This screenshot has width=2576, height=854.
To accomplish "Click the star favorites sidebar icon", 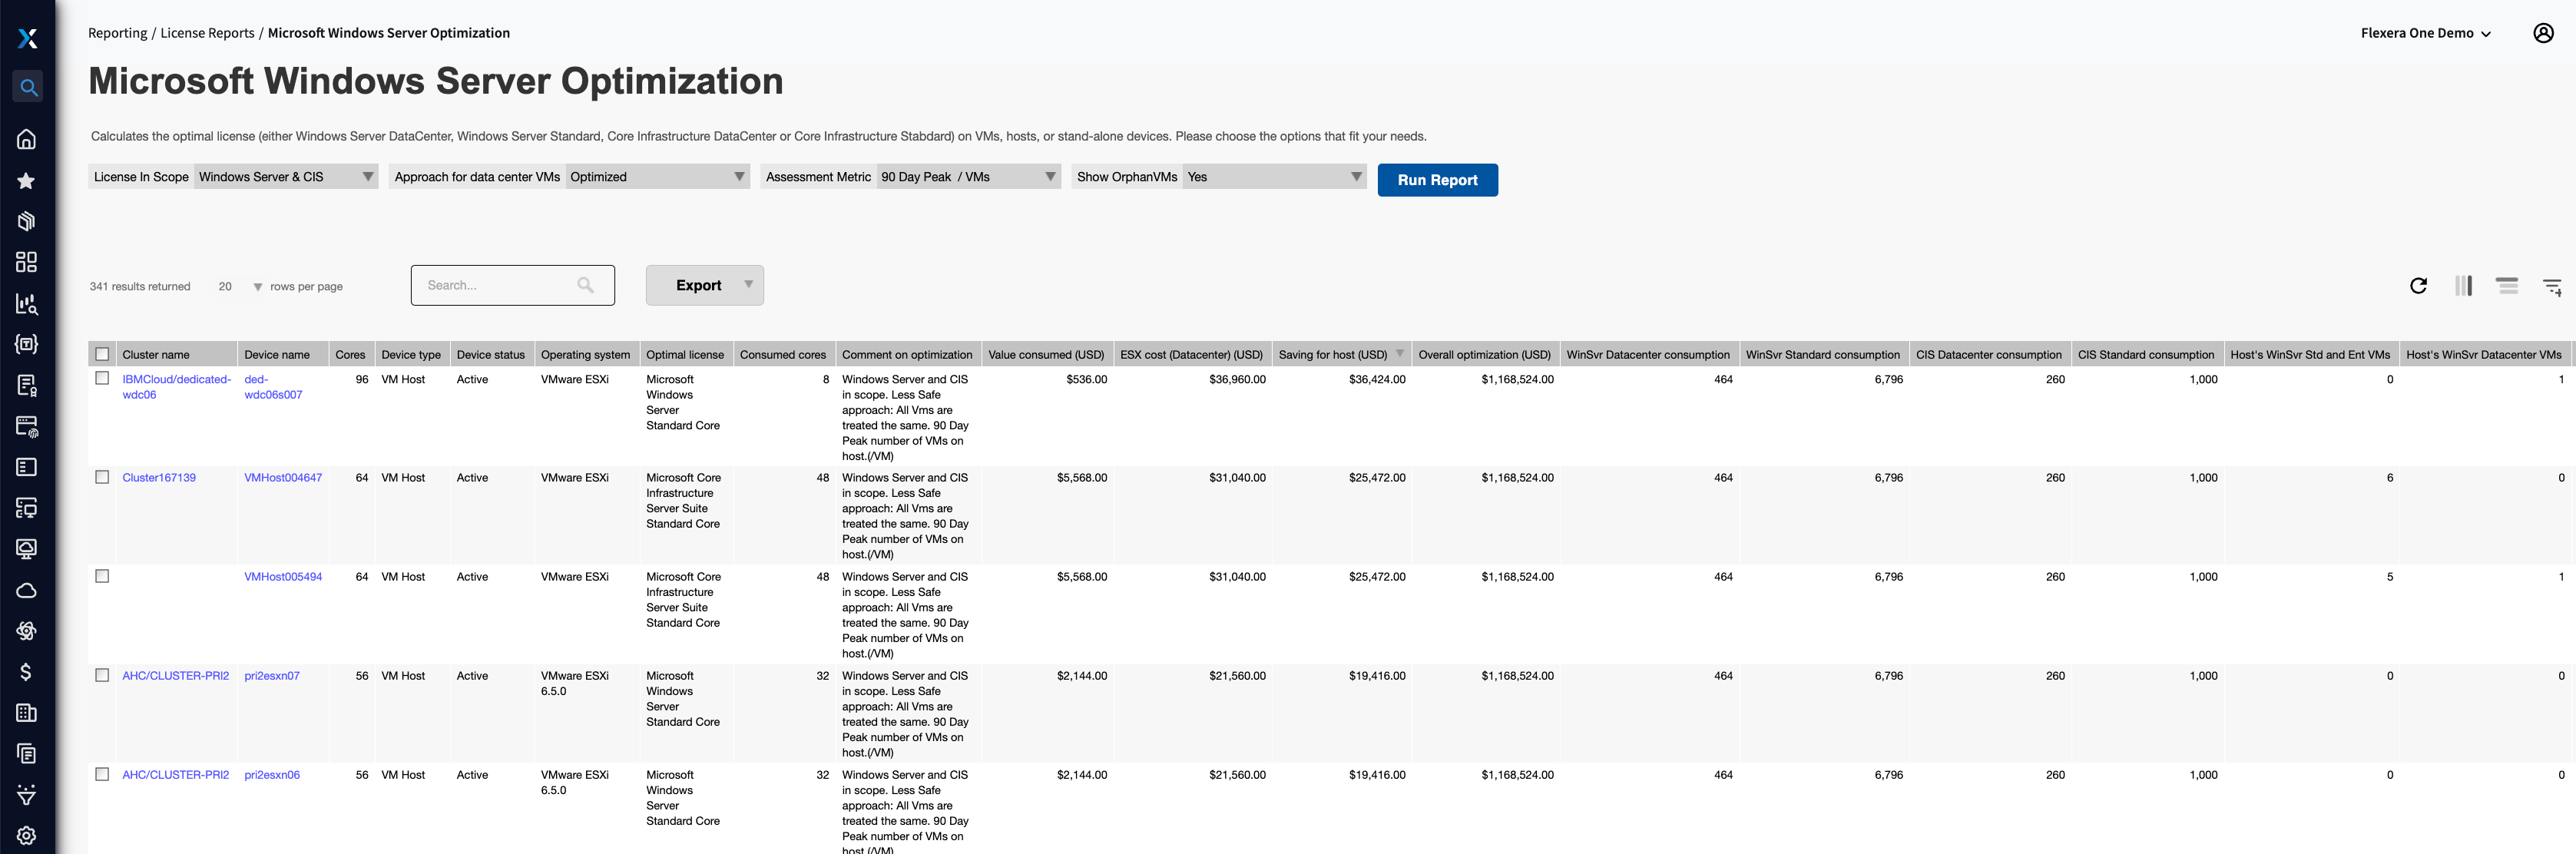I will (x=27, y=180).
